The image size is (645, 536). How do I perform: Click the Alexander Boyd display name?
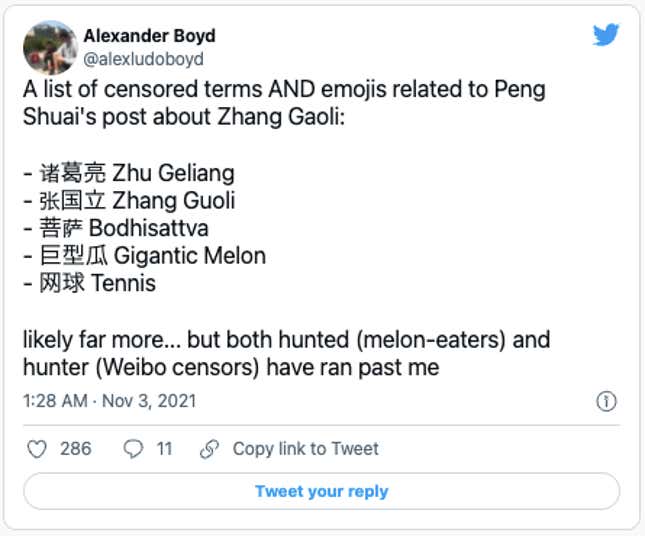point(149,36)
